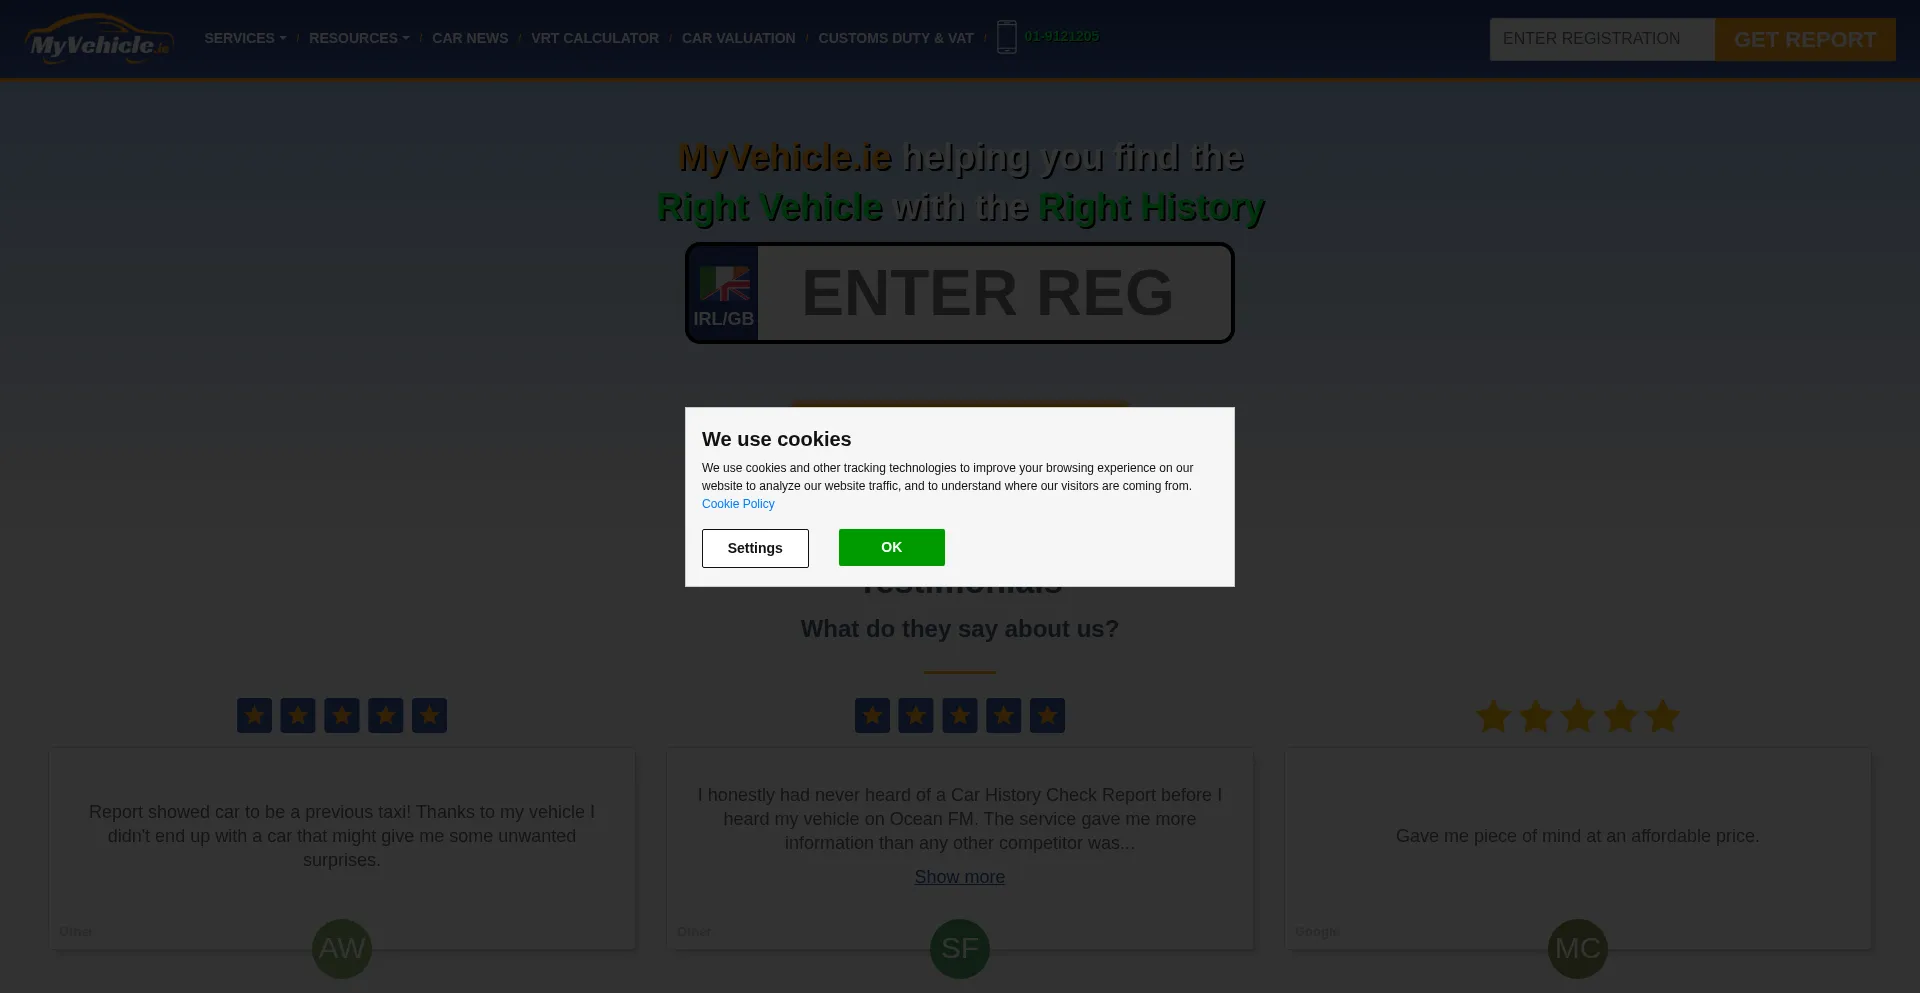The image size is (1920, 993).
Task: Click the SF reviewer avatar
Action: click(x=960, y=948)
